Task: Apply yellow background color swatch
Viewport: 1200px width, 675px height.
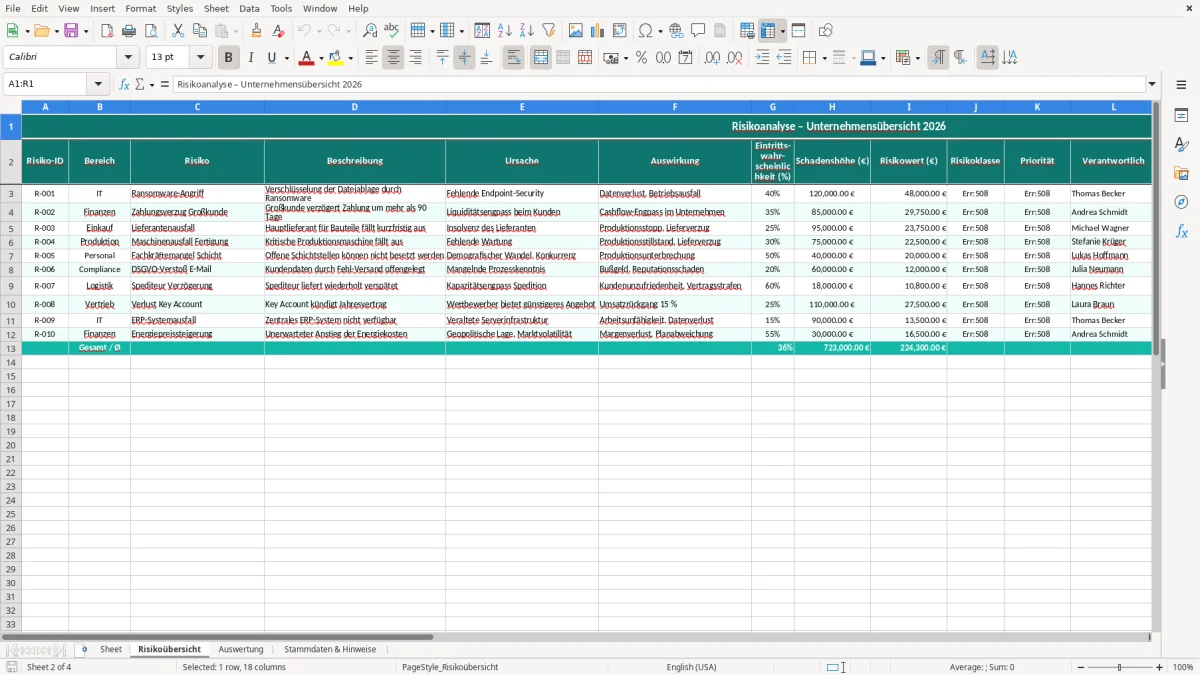Action: [336, 58]
